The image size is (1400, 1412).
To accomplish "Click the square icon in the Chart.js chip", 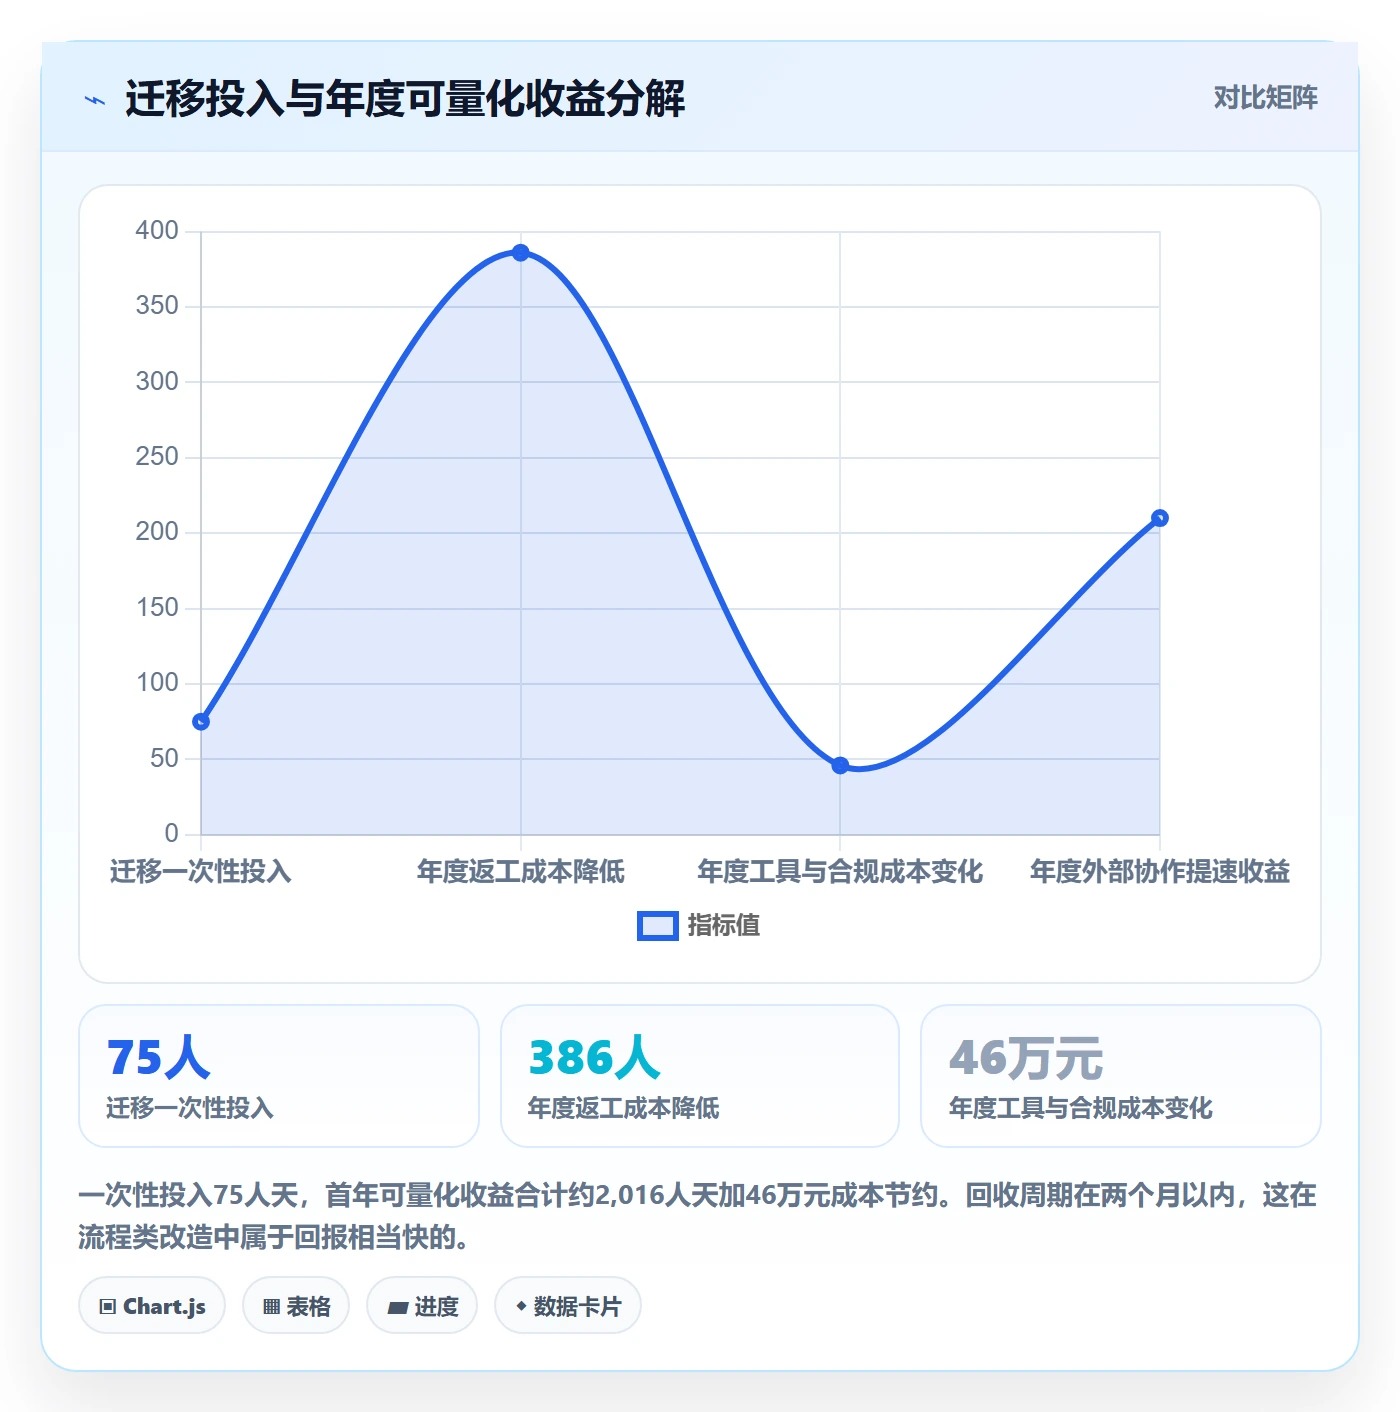I will [x=108, y=1307].
